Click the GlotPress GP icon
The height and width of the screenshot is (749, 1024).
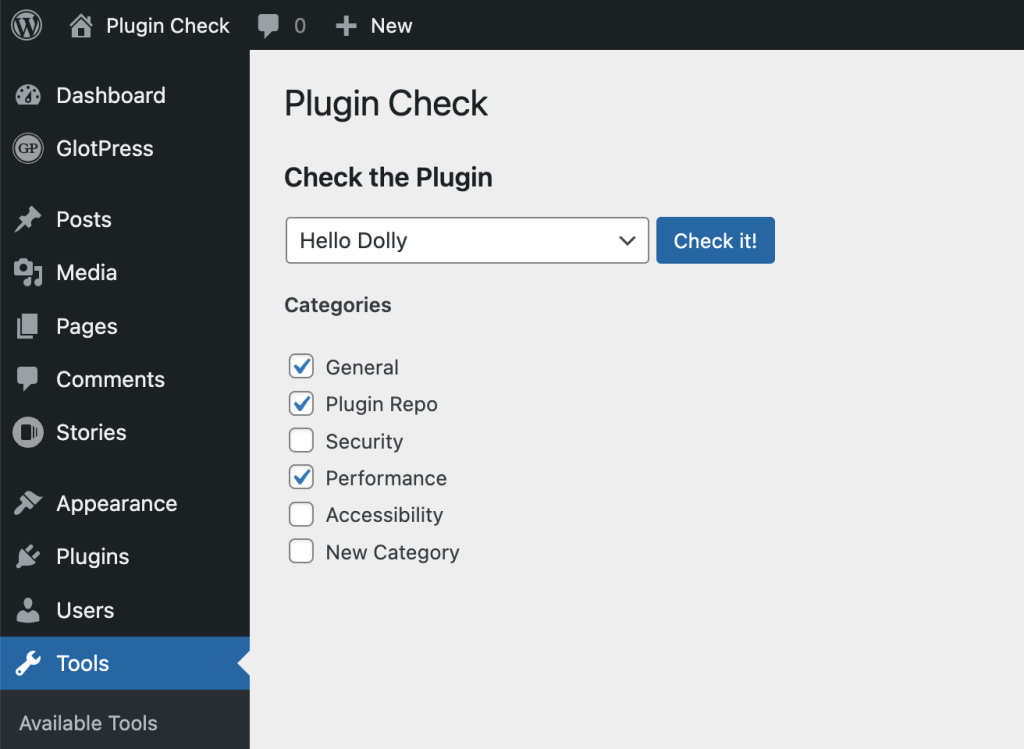(x=28, y=148)
